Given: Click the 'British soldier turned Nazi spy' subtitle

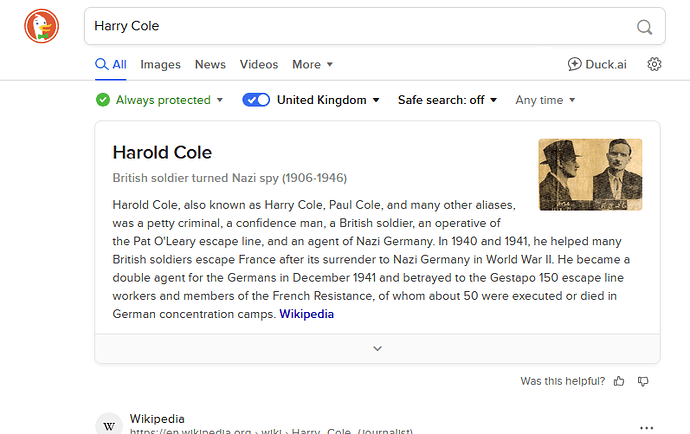Looking at the screenshot, I should [x=230, y=178].
